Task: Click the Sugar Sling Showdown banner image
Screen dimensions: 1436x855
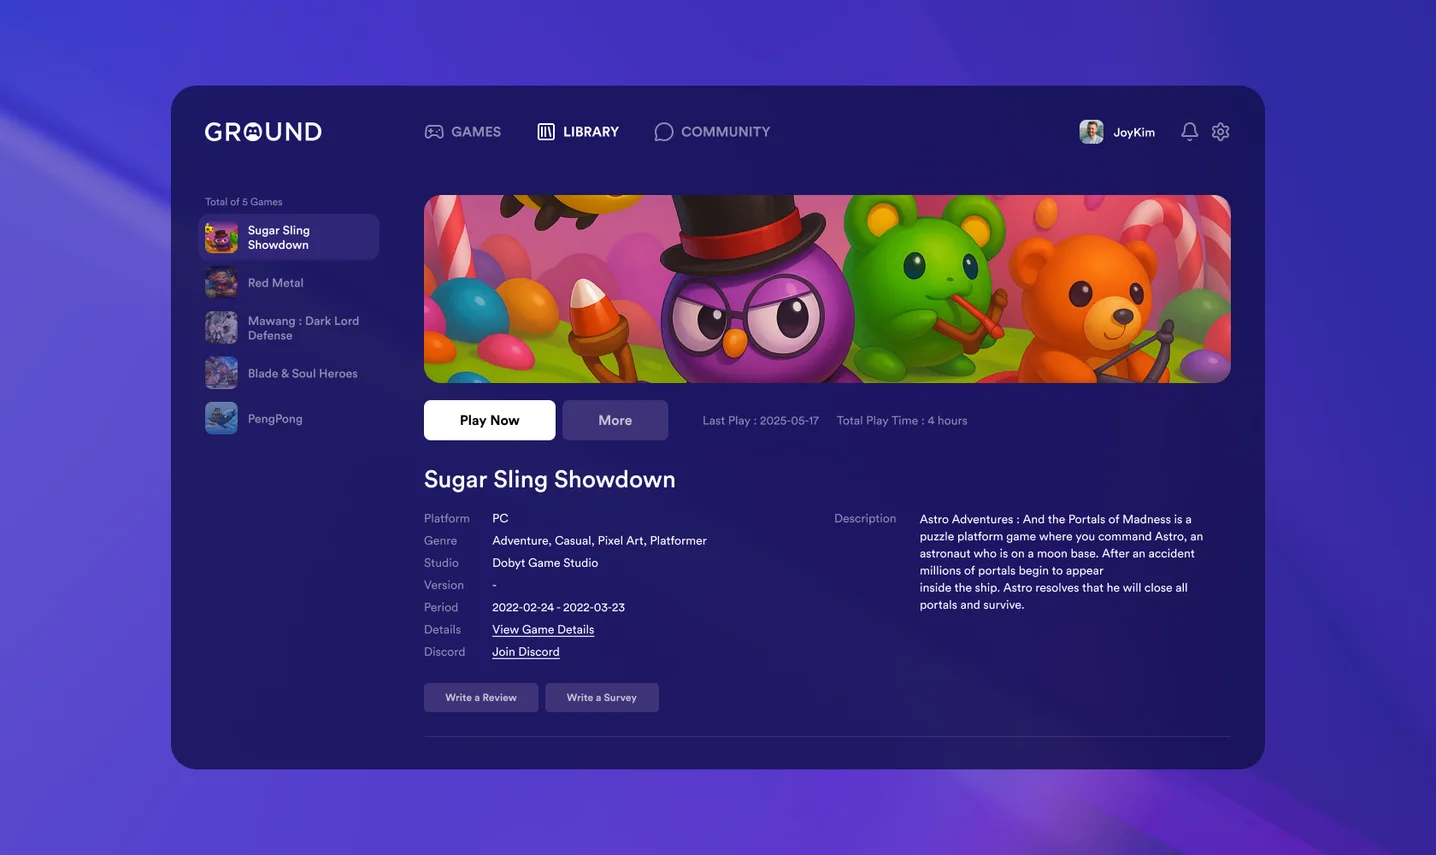Action: point(827,289)
